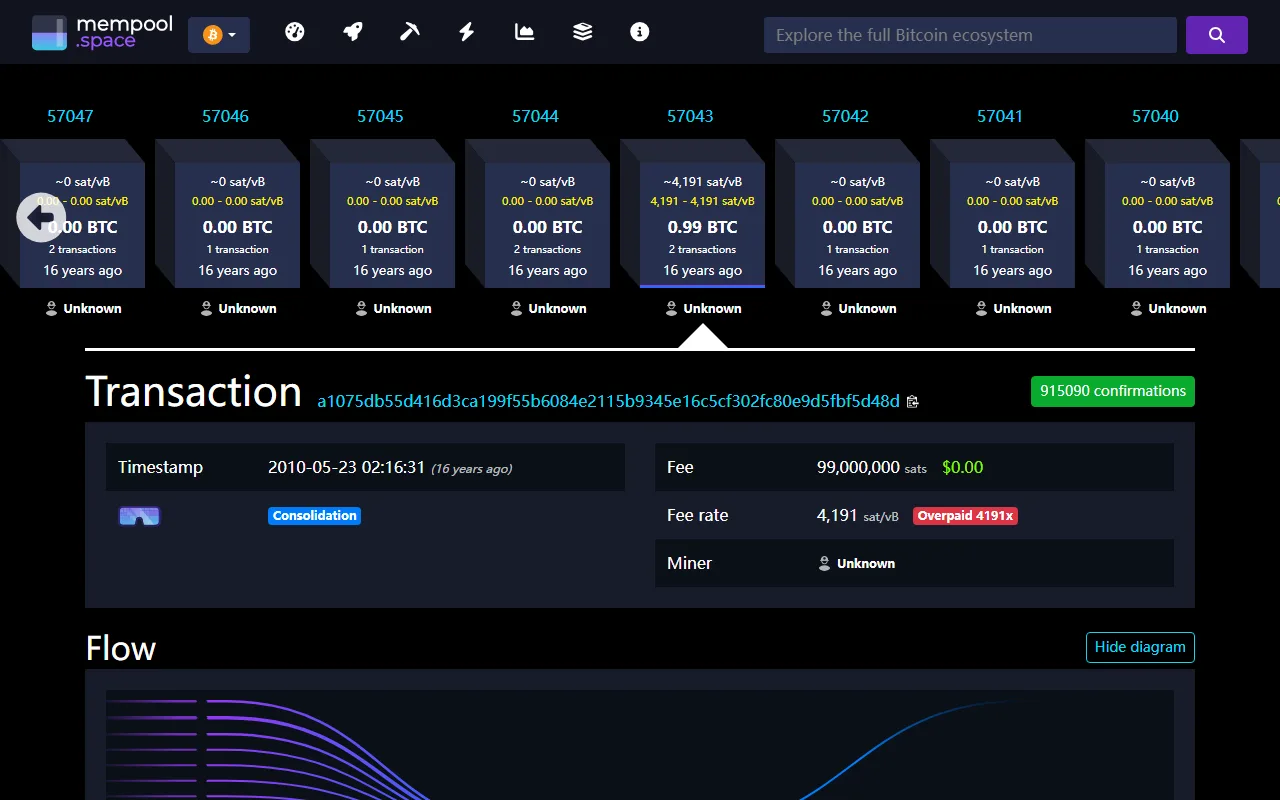
Task: Open block height 57043 link
Action: (x=690, y=116)
